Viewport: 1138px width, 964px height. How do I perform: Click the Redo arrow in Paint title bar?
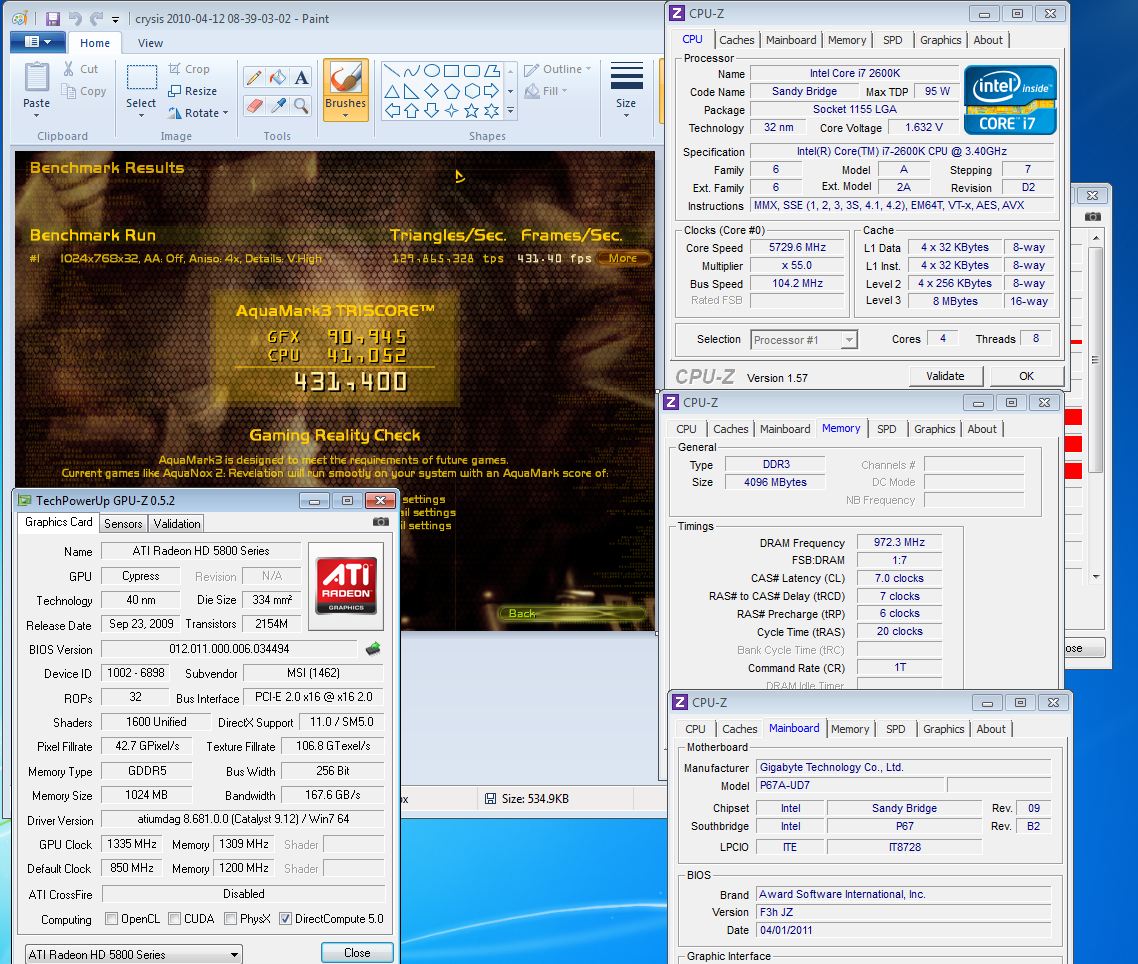click(x=96, y=19)
